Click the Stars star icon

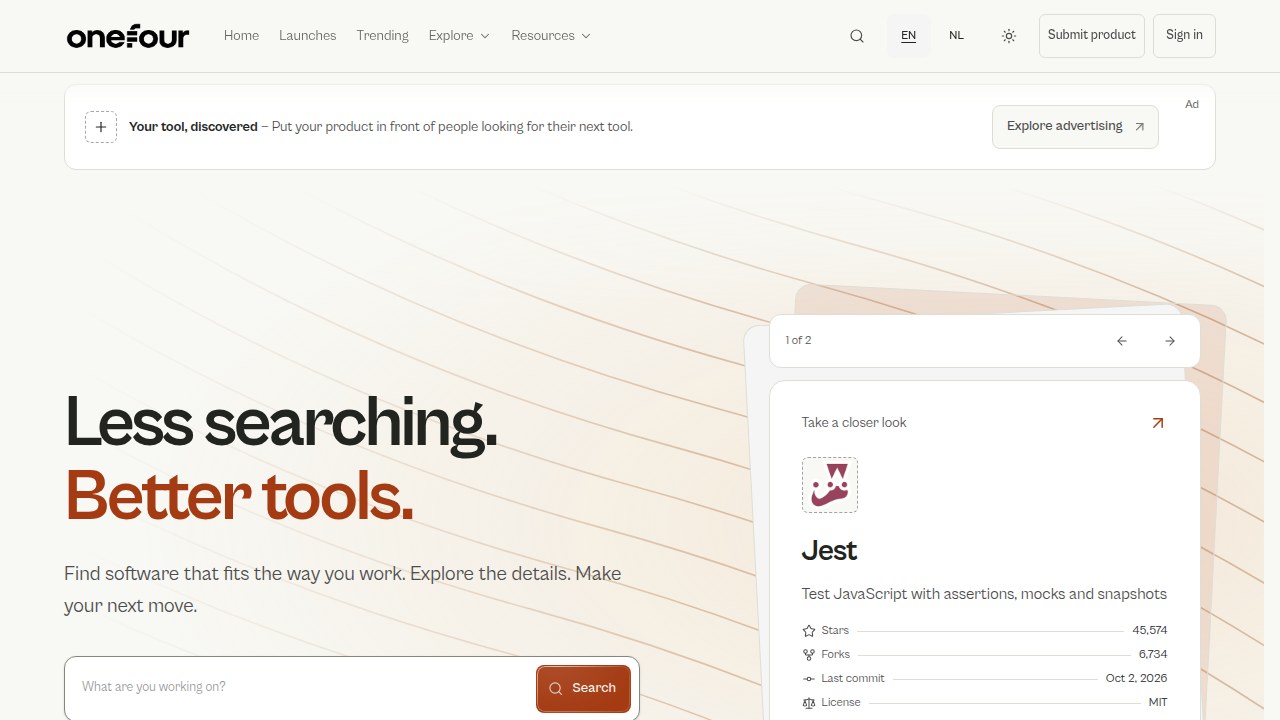coord(809,631)
